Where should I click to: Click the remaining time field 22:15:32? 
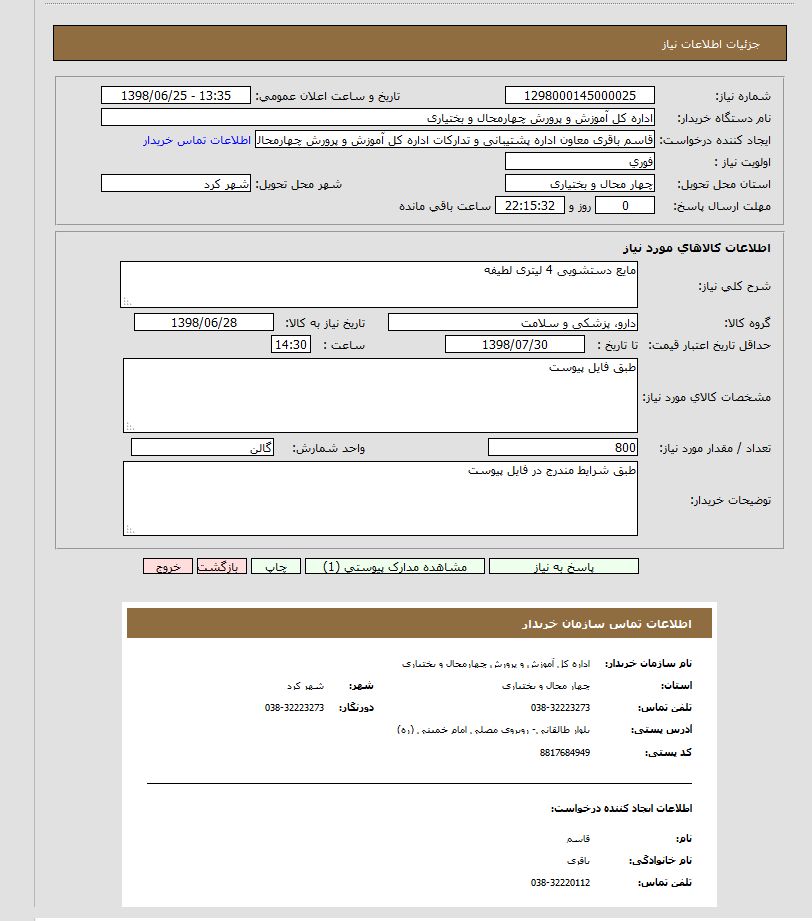click(530, 206)
